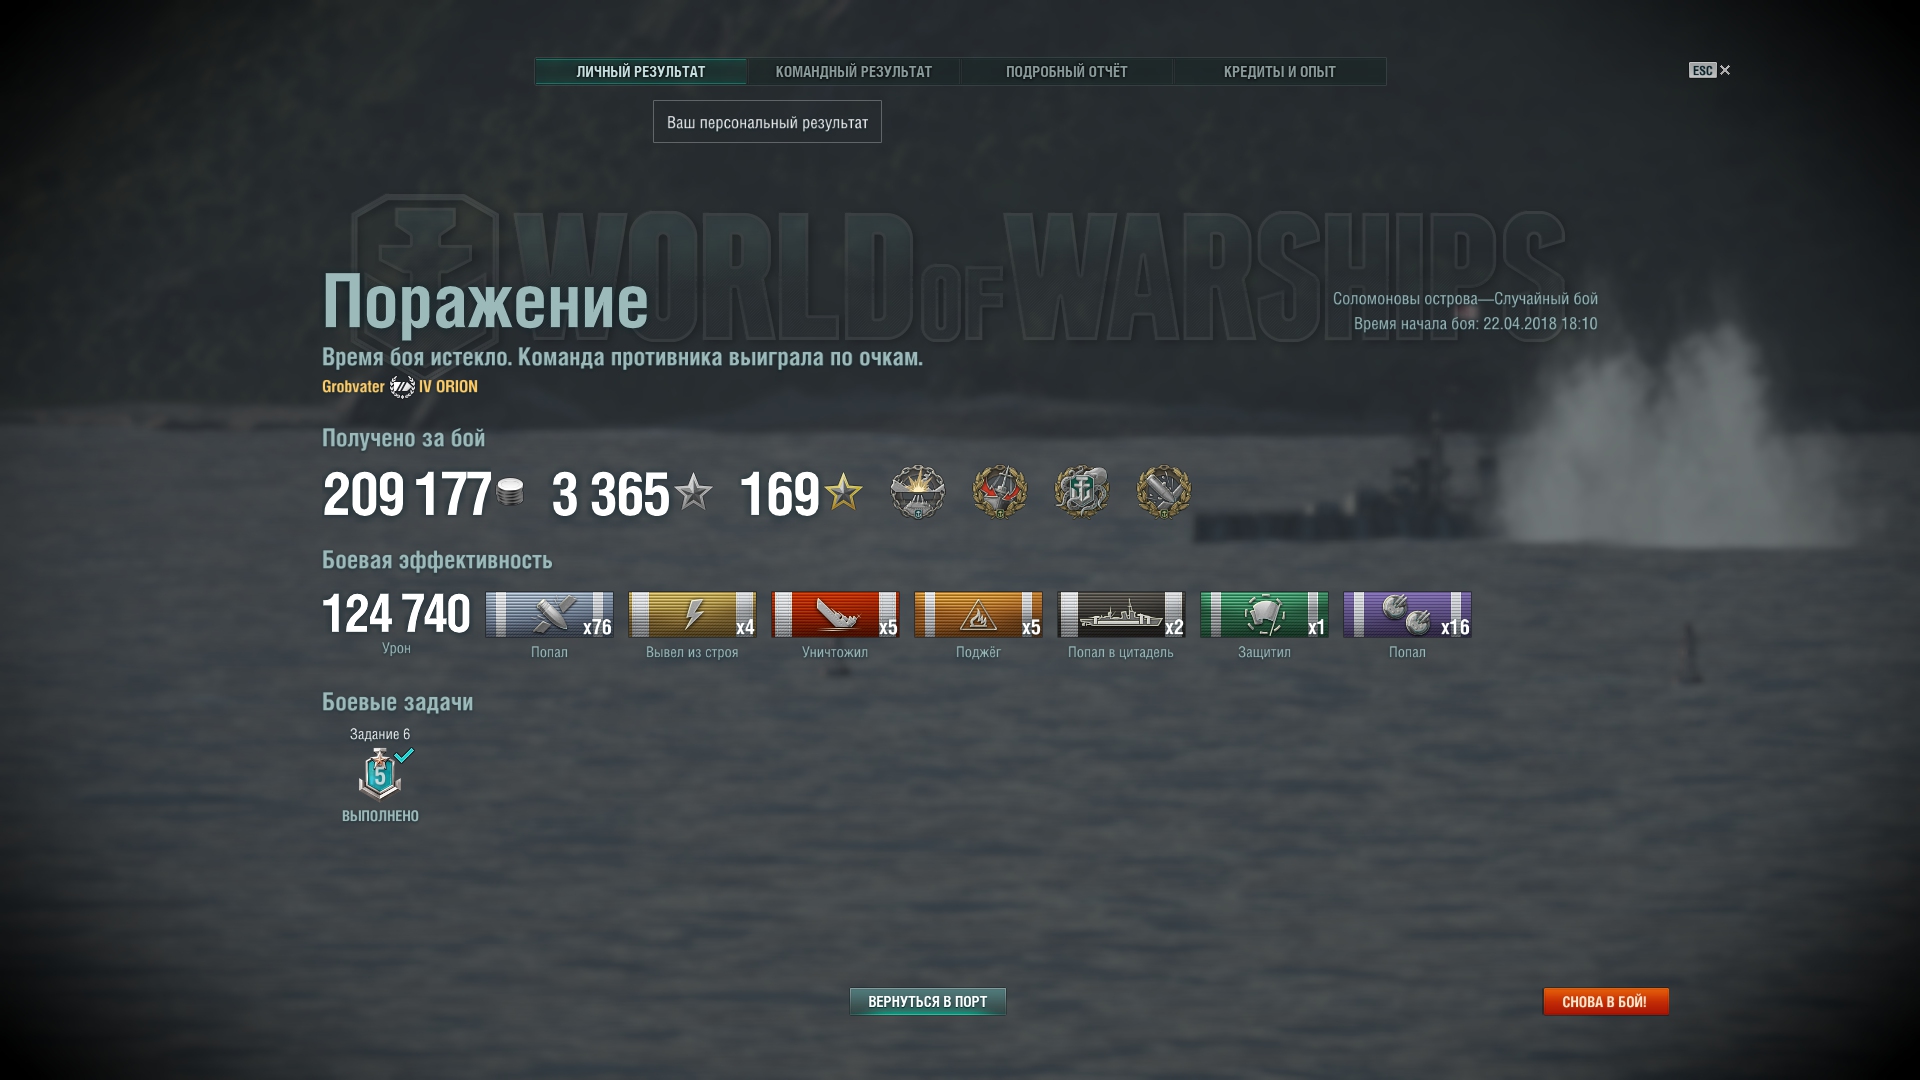The height and width of the screenshot is (1080, 1920).
Task: Select the red x5 'Уничтожил' ribbon
Action: 835,614
